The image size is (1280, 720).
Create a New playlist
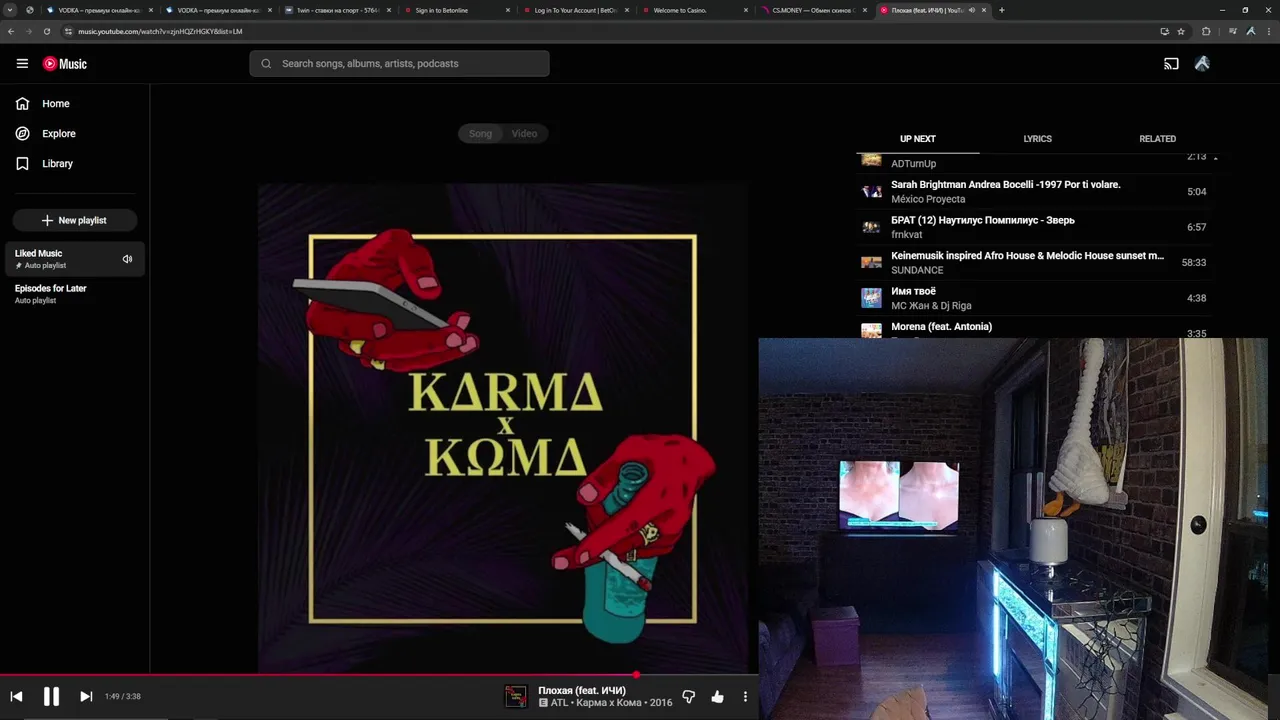[75, 220]
